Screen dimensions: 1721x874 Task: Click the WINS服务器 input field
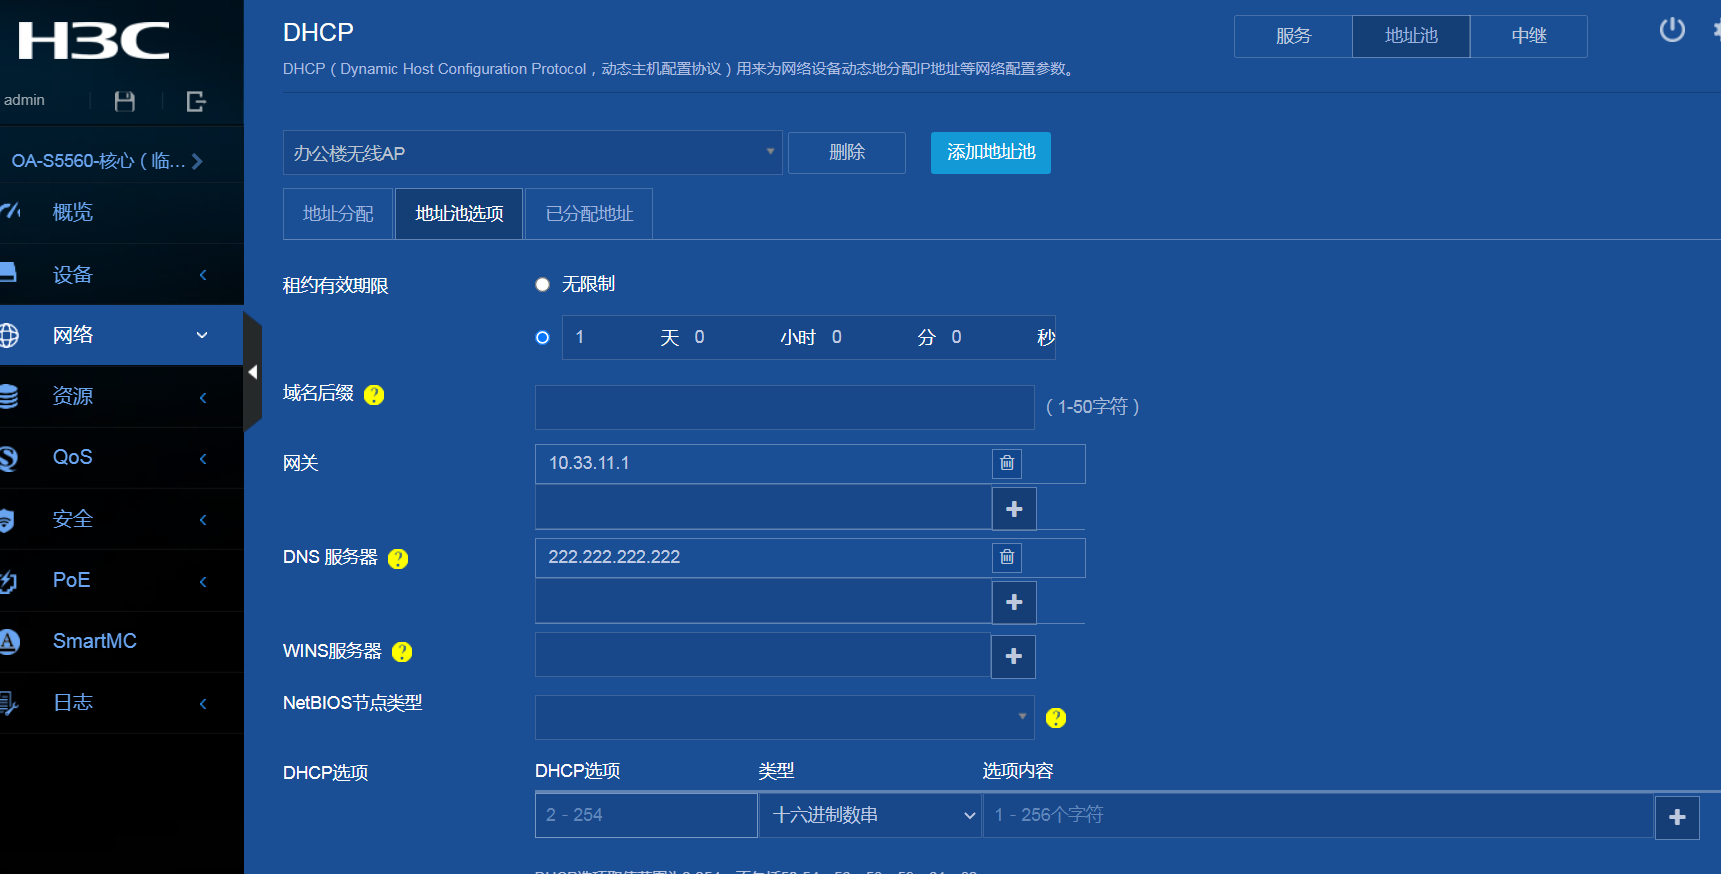pyautogui.click(x=763, y=655)
